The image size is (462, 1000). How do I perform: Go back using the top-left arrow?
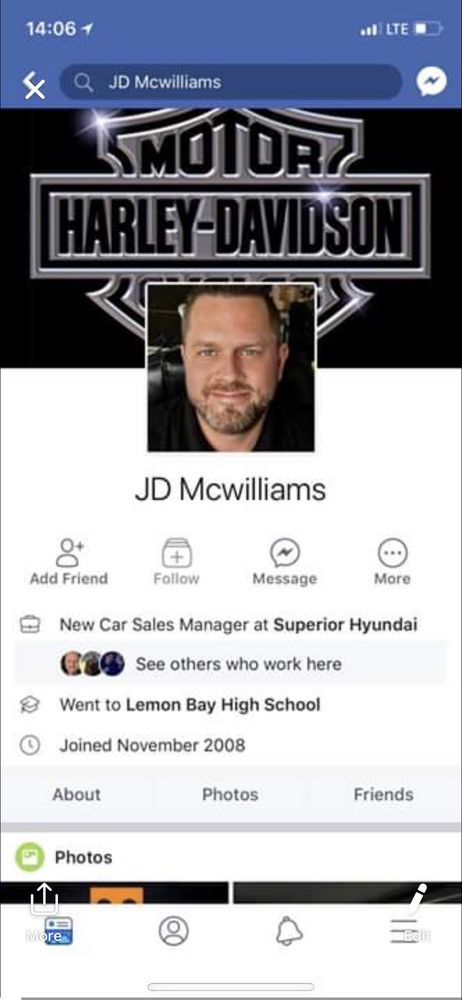[33, 85]
